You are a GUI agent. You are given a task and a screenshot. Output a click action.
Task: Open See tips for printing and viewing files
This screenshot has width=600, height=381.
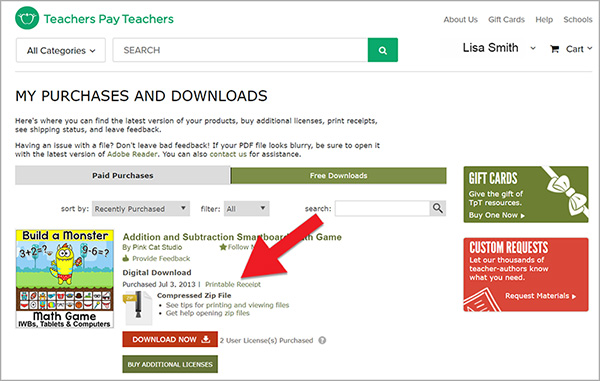coord(227,305)
